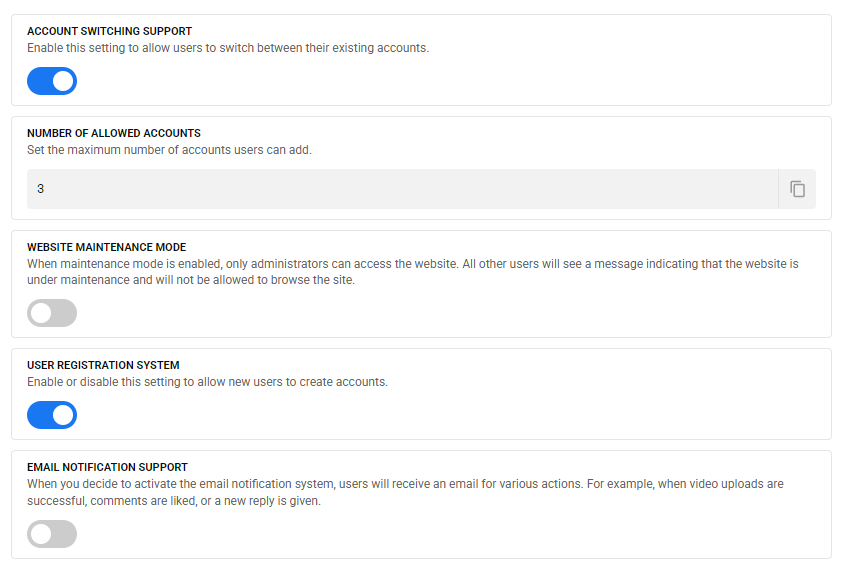842x570 pixels.
Task: Turn off User Registration System toggle
Action: point(52,415)
